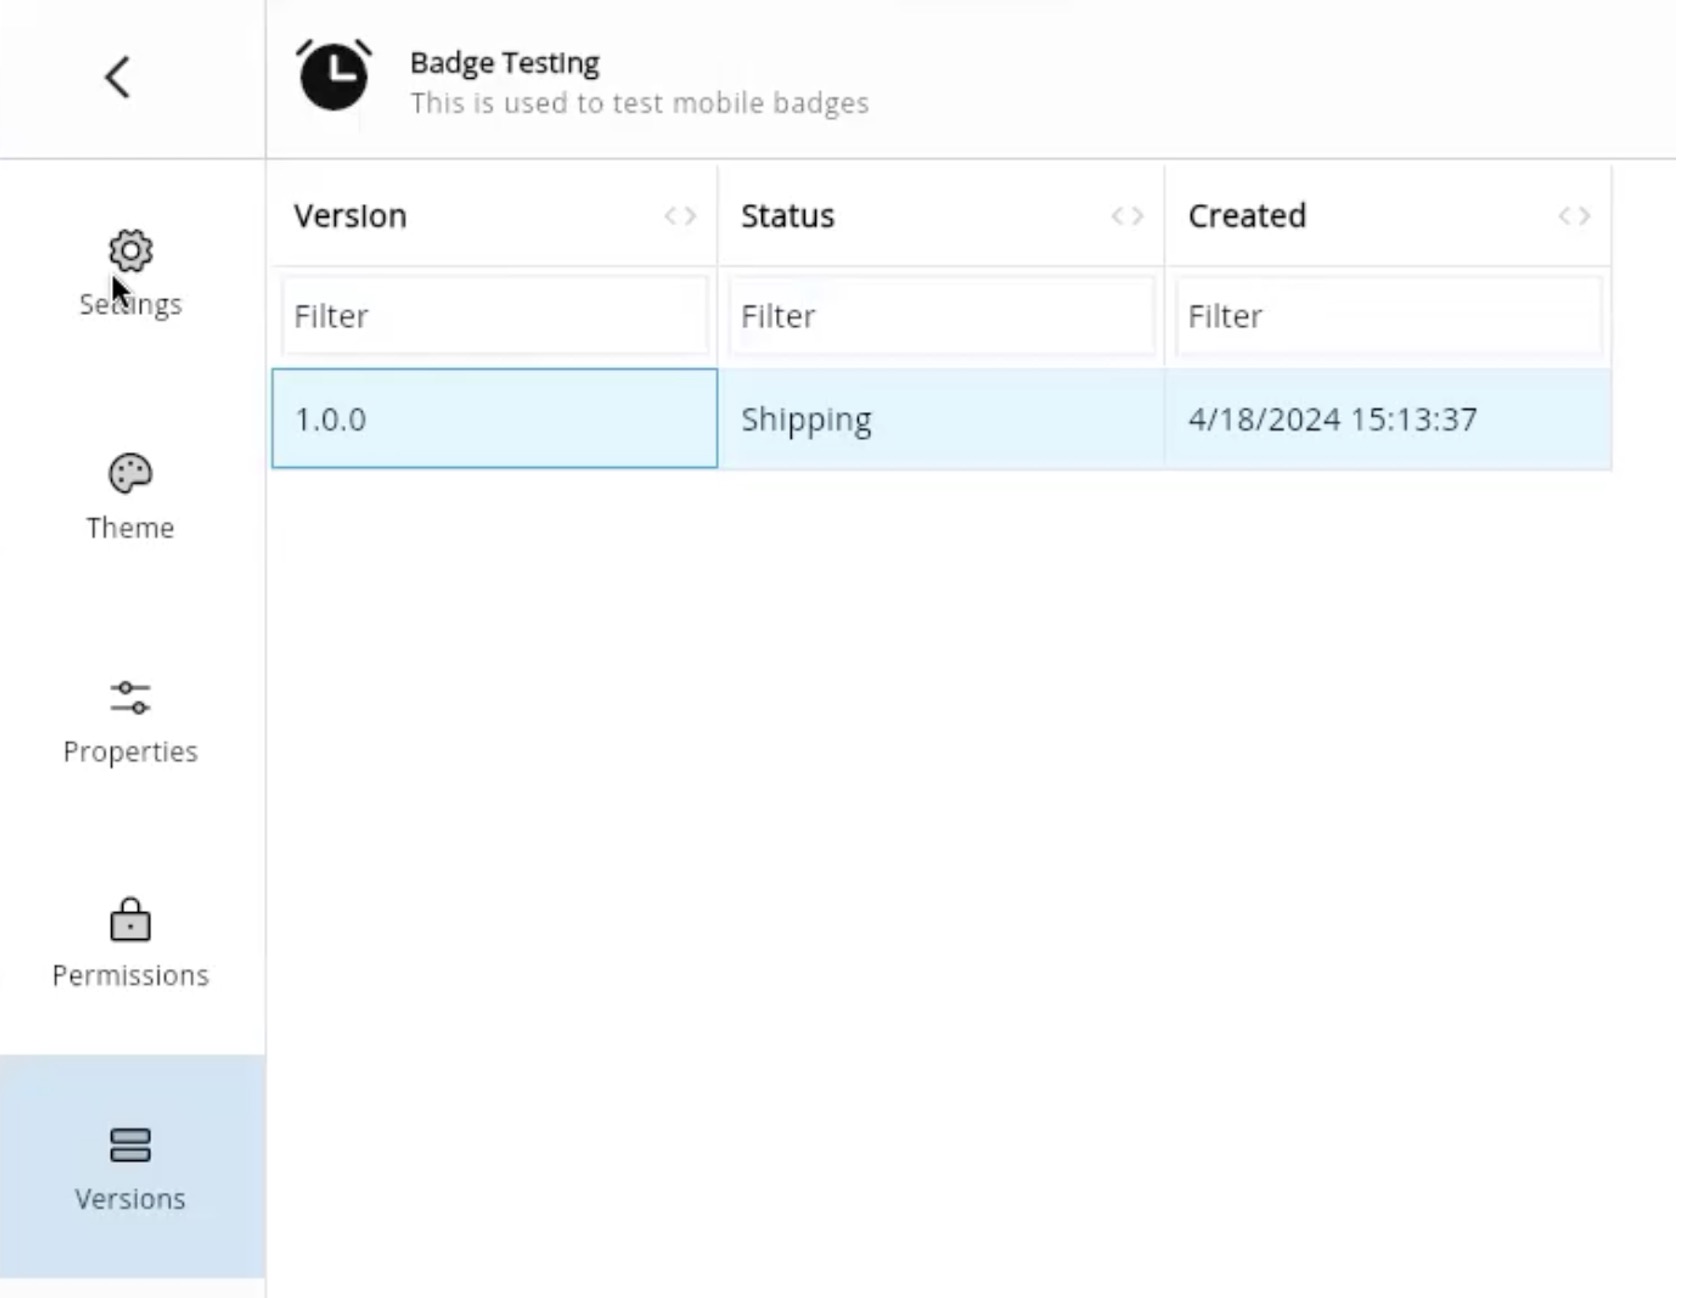Select the Versions stack icon
Image resolution: width=1684 pixels, height=1298 pixels.
(130, 1145)
